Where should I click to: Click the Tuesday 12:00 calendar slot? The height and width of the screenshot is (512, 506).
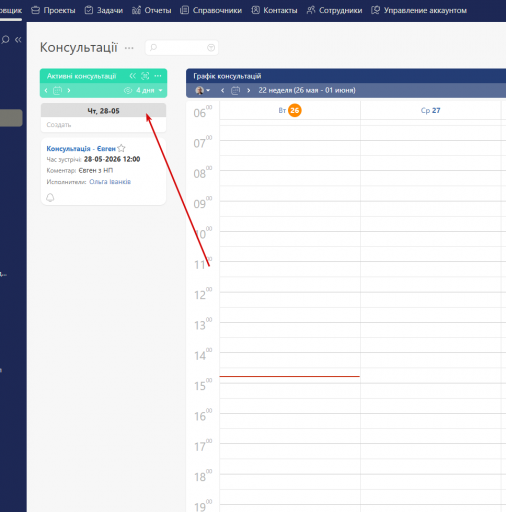click(290, 300)
